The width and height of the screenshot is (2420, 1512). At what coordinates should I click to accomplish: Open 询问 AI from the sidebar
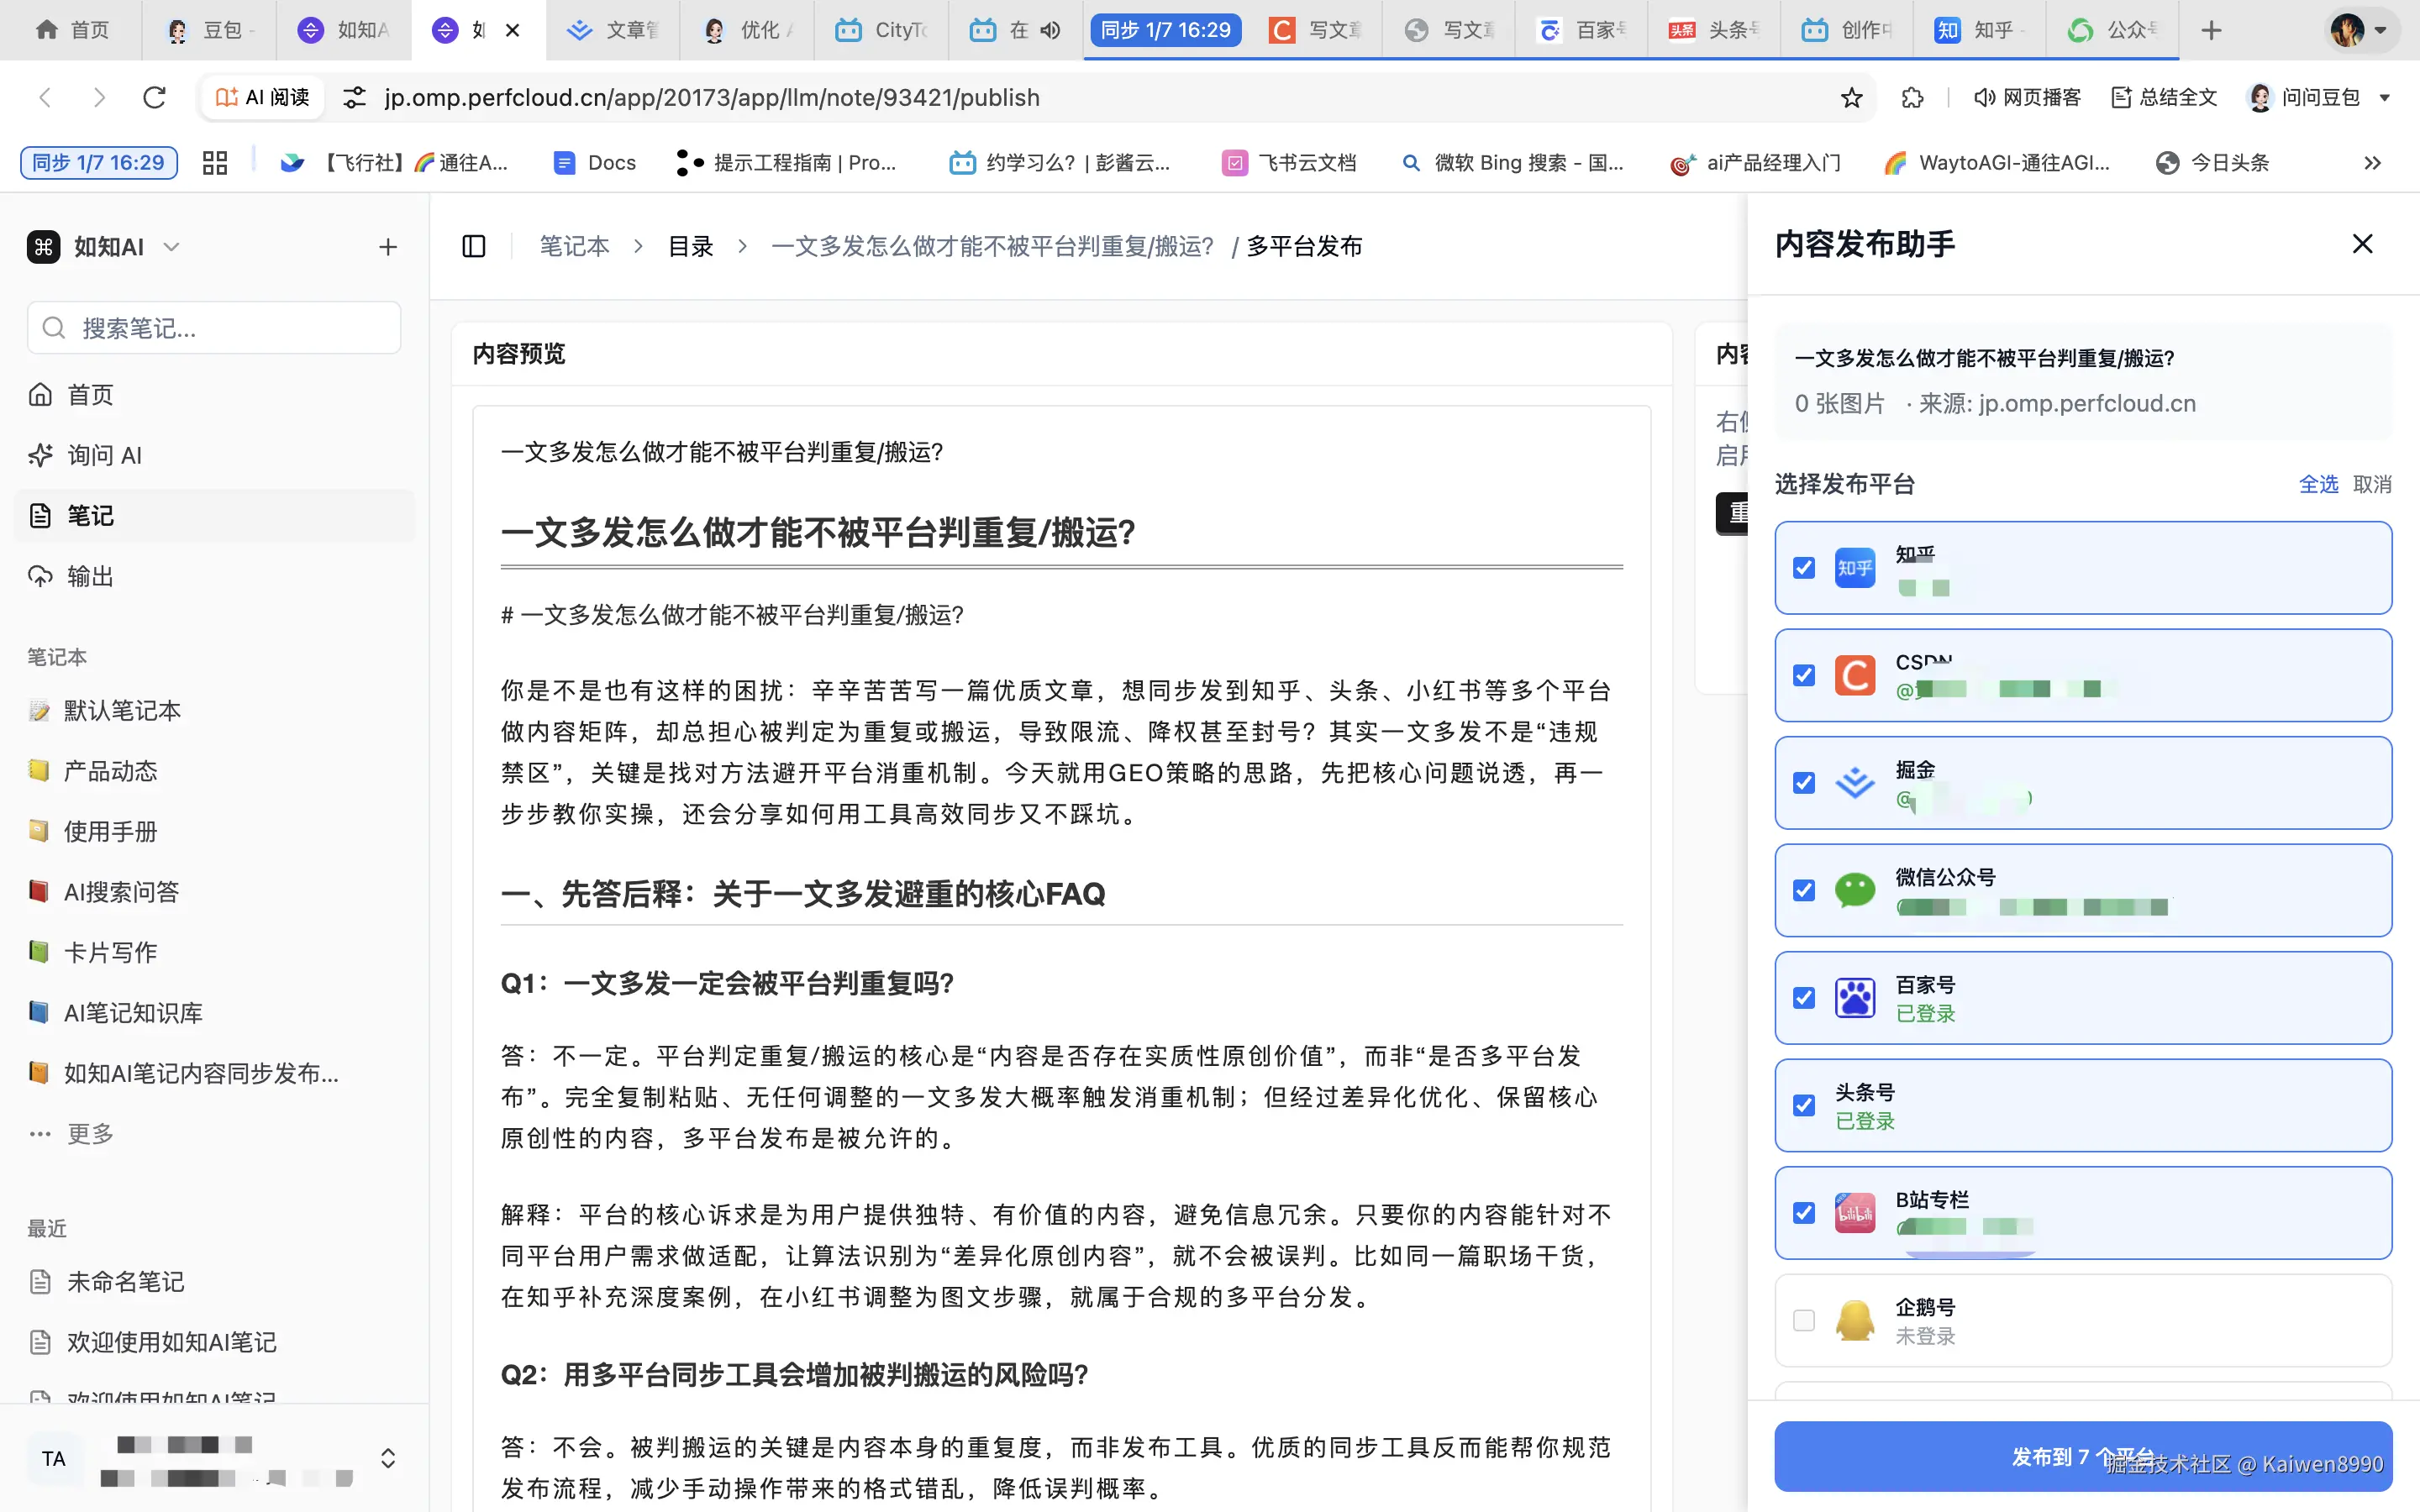pos(104,456)
